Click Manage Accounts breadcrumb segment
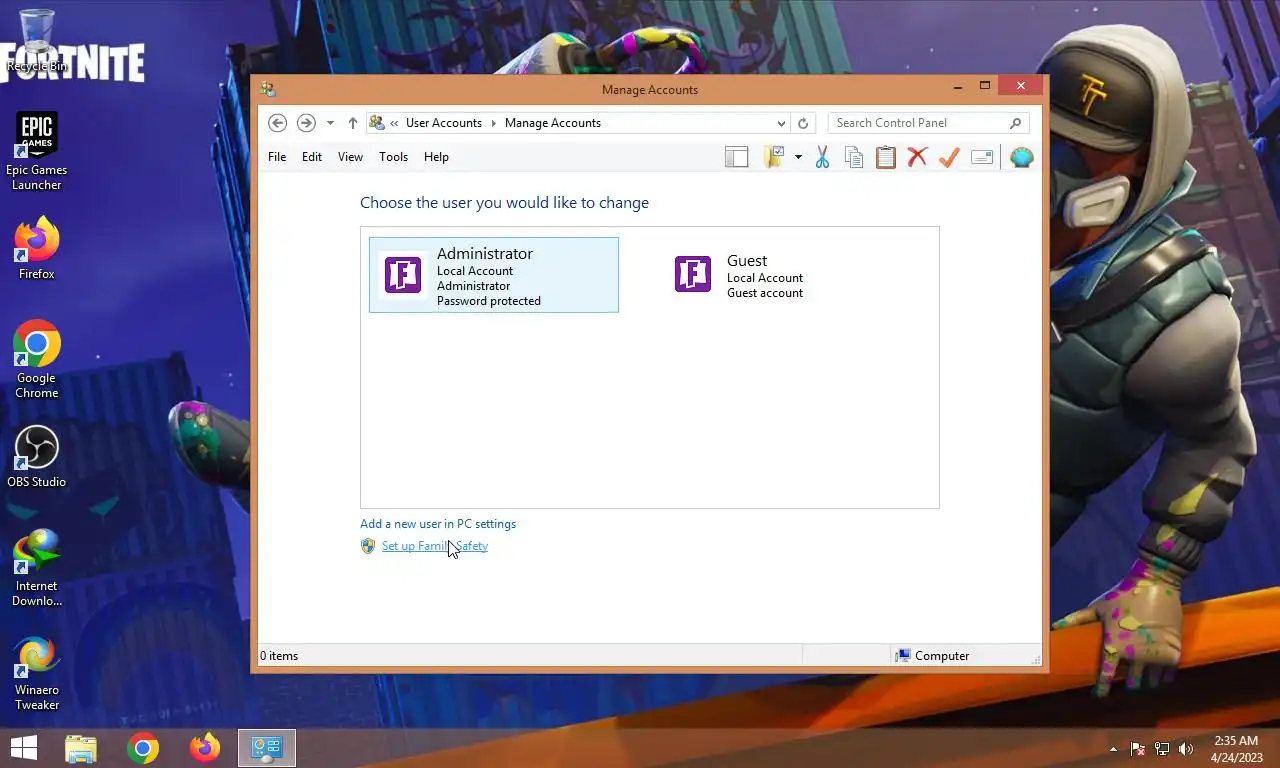Viewport: 1280px width, 768px height. pyautogui.click(x=553, y=123)
